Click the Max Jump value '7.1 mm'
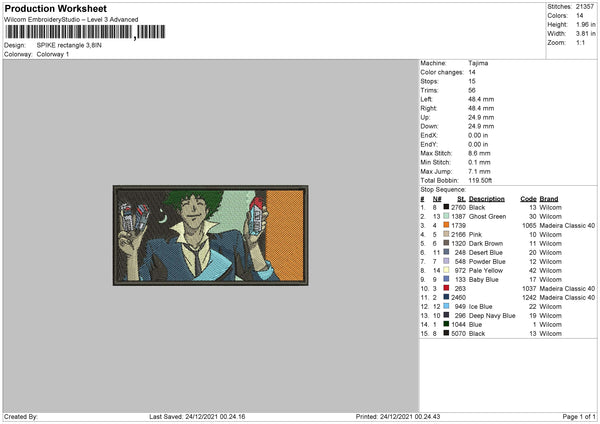The width and height of the screenshot is (600, 424). pyautogui.click(x=479, y=171)
